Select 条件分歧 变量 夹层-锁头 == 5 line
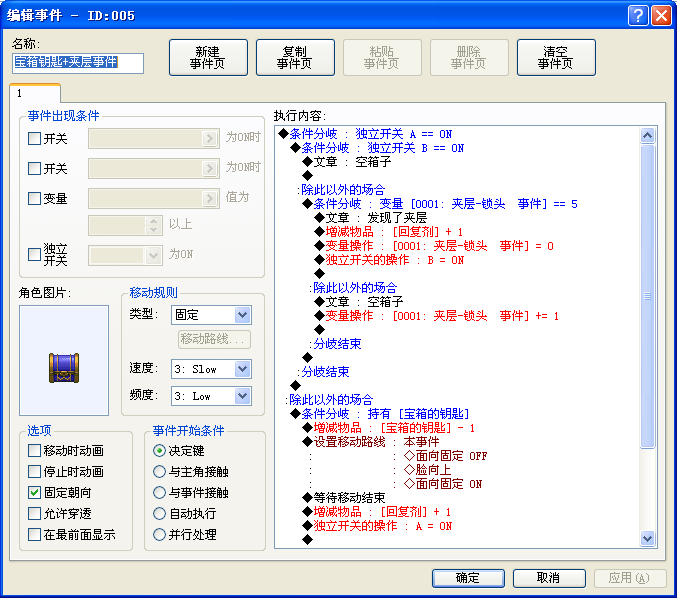The height and width of the screenshot is (598, 677). click(x=440, y=204)
